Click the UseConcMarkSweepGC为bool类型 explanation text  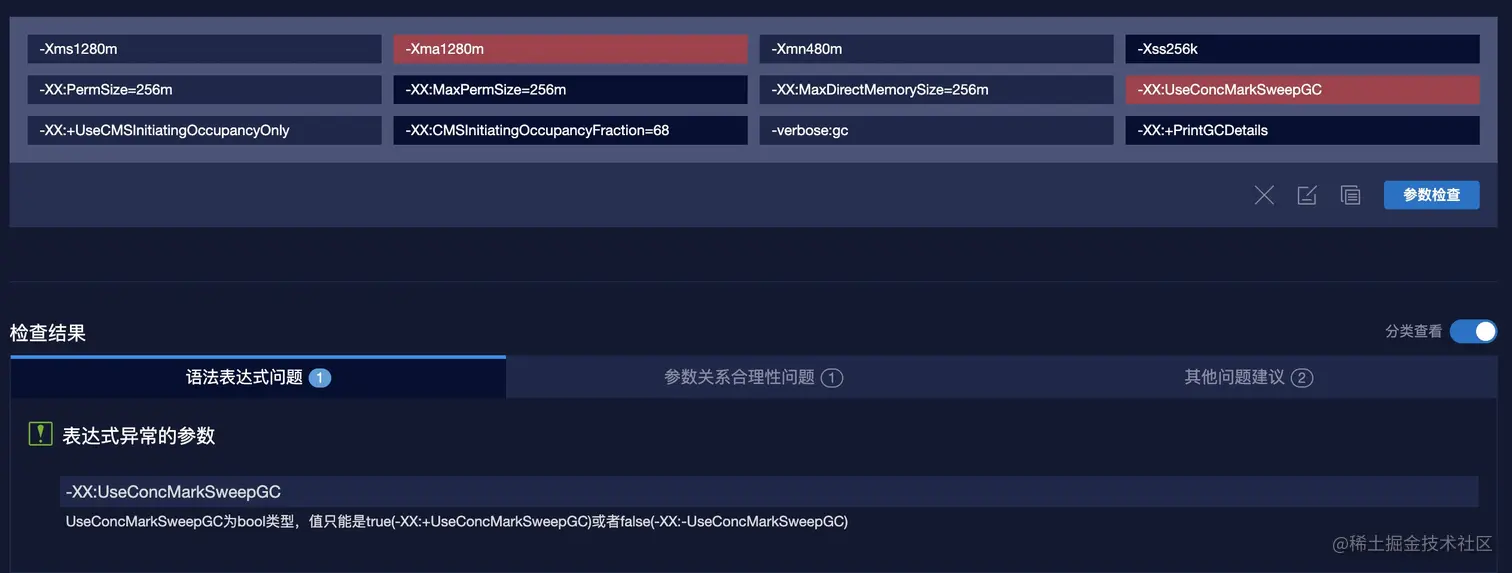tap(457, 522)
